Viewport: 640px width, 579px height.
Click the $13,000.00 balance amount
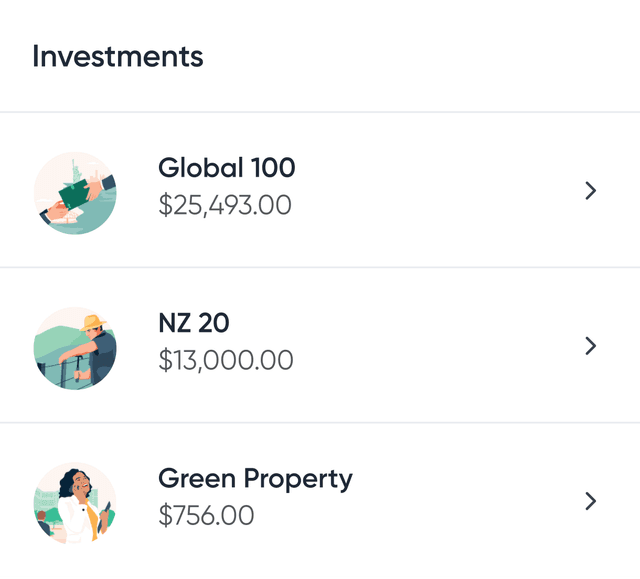(x=226, y=360)
